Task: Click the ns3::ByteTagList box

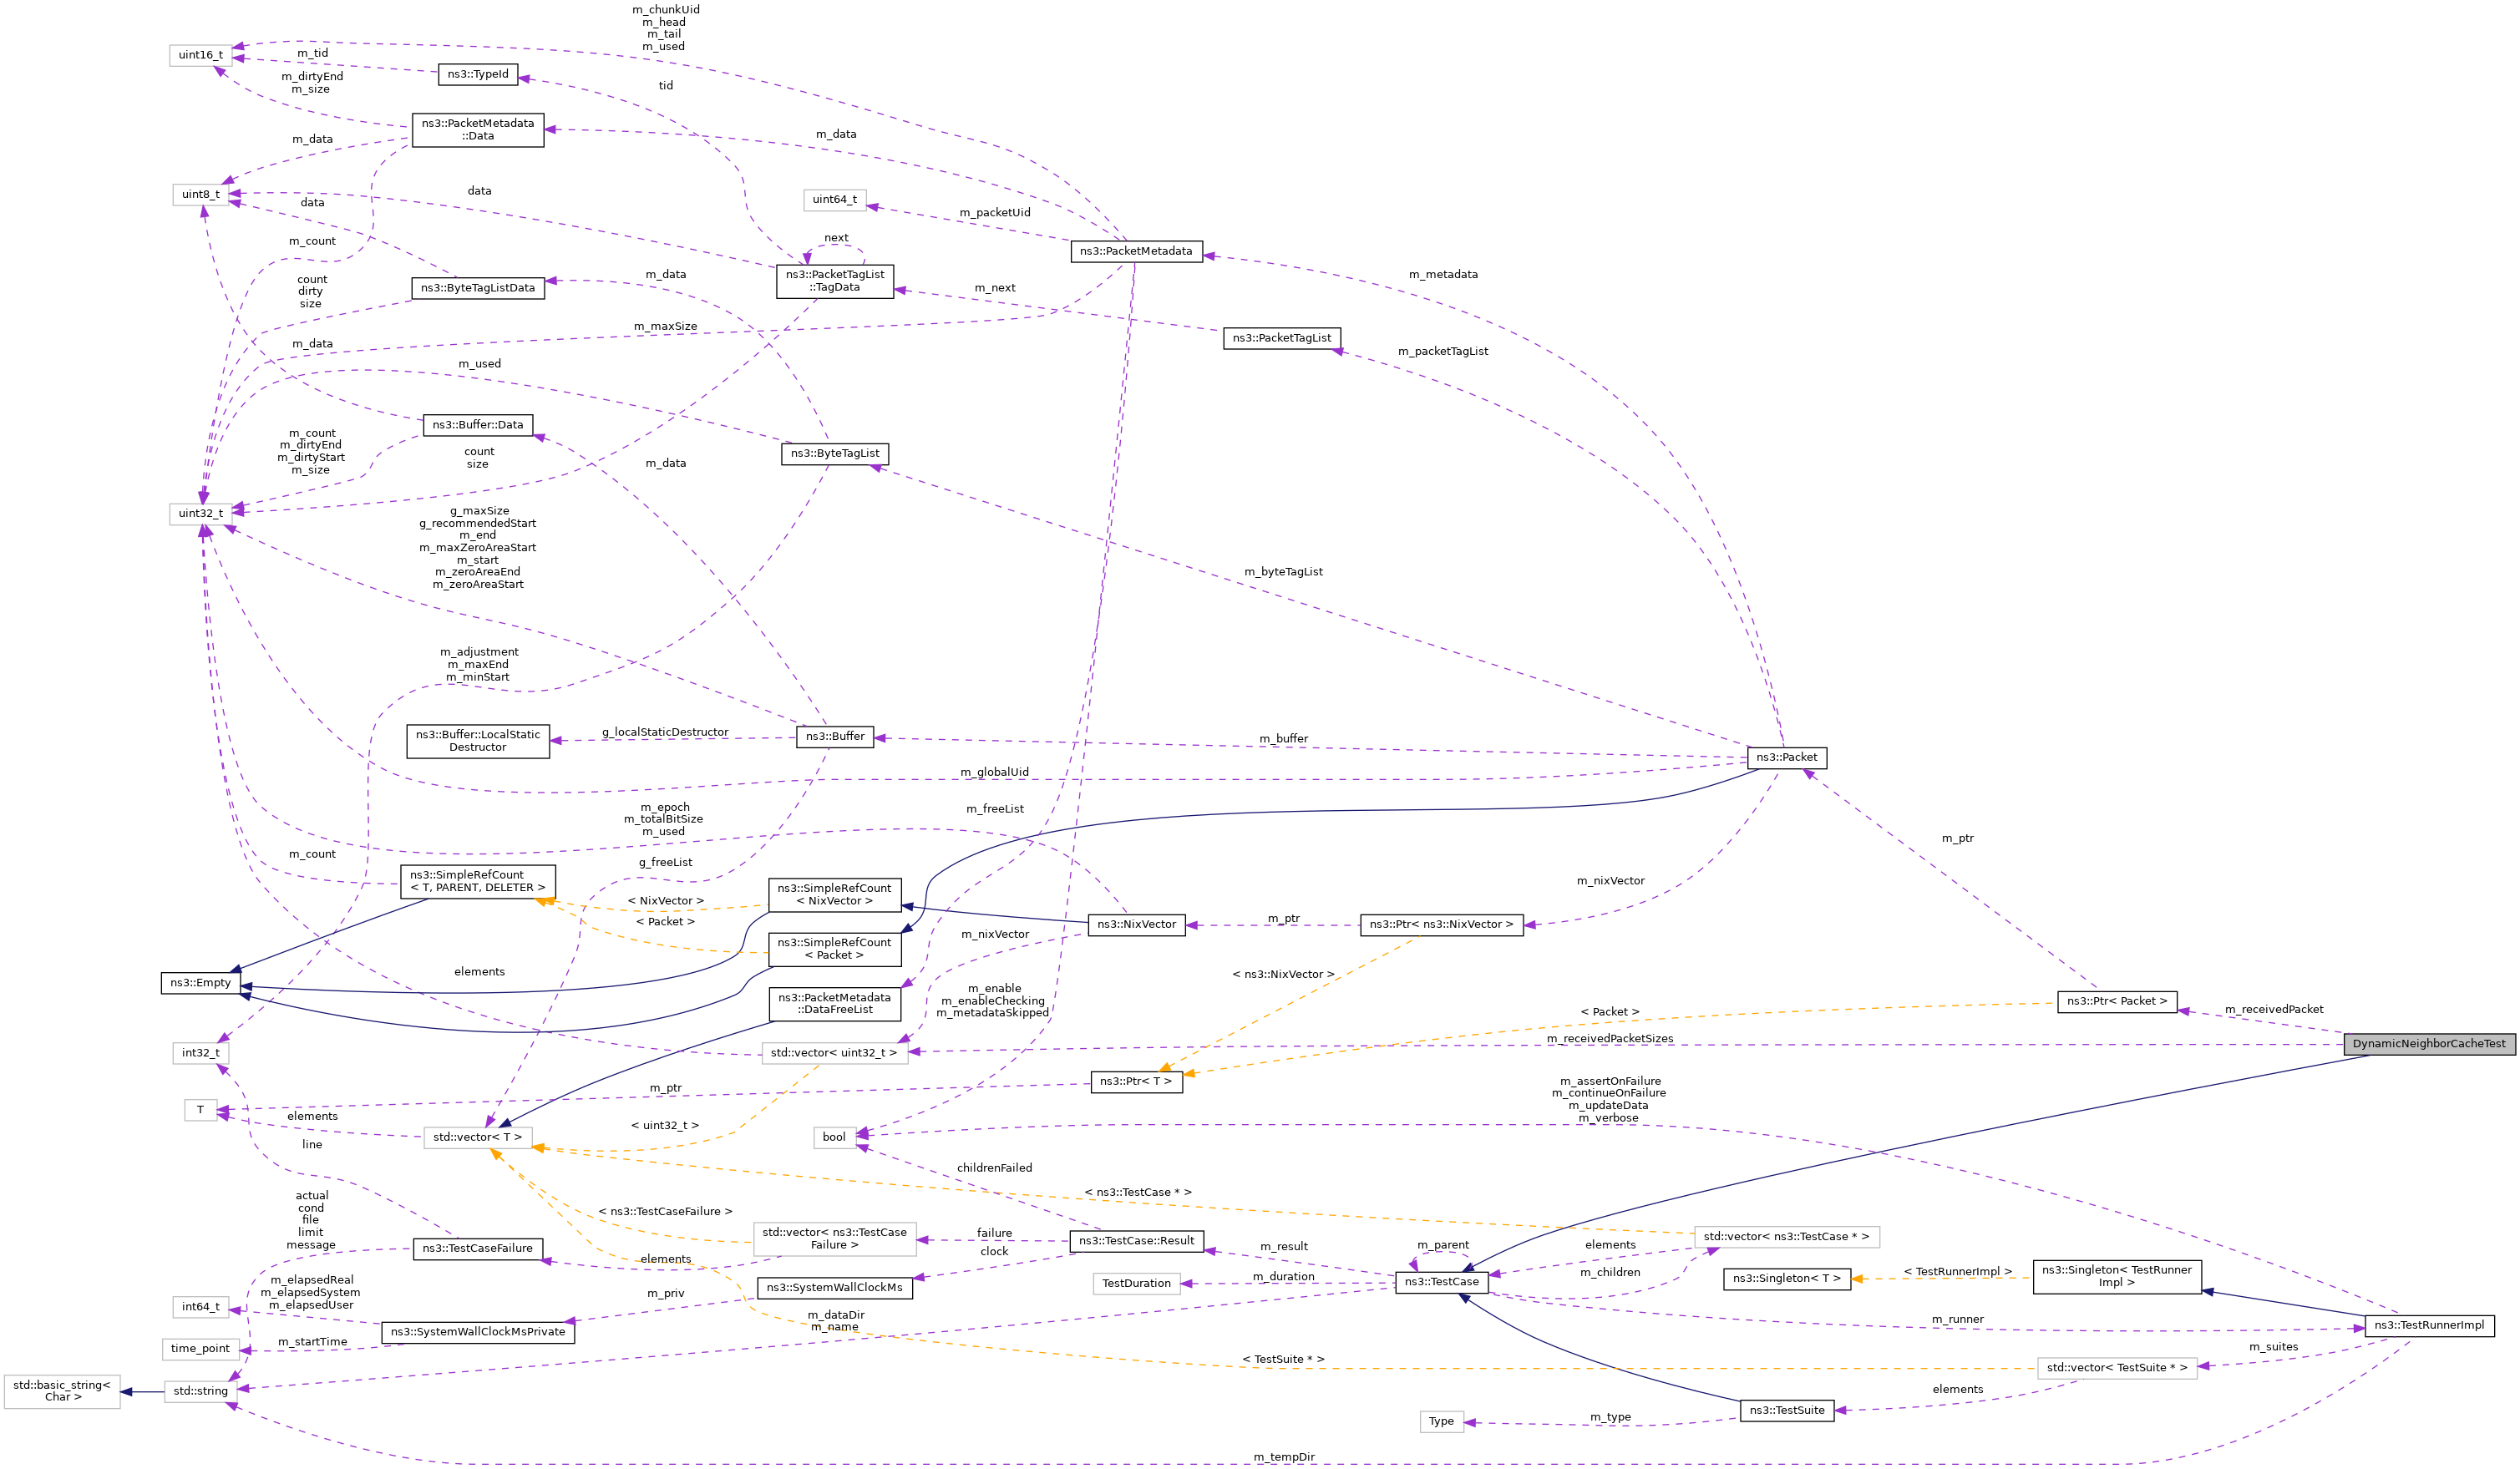Action: 836,453
